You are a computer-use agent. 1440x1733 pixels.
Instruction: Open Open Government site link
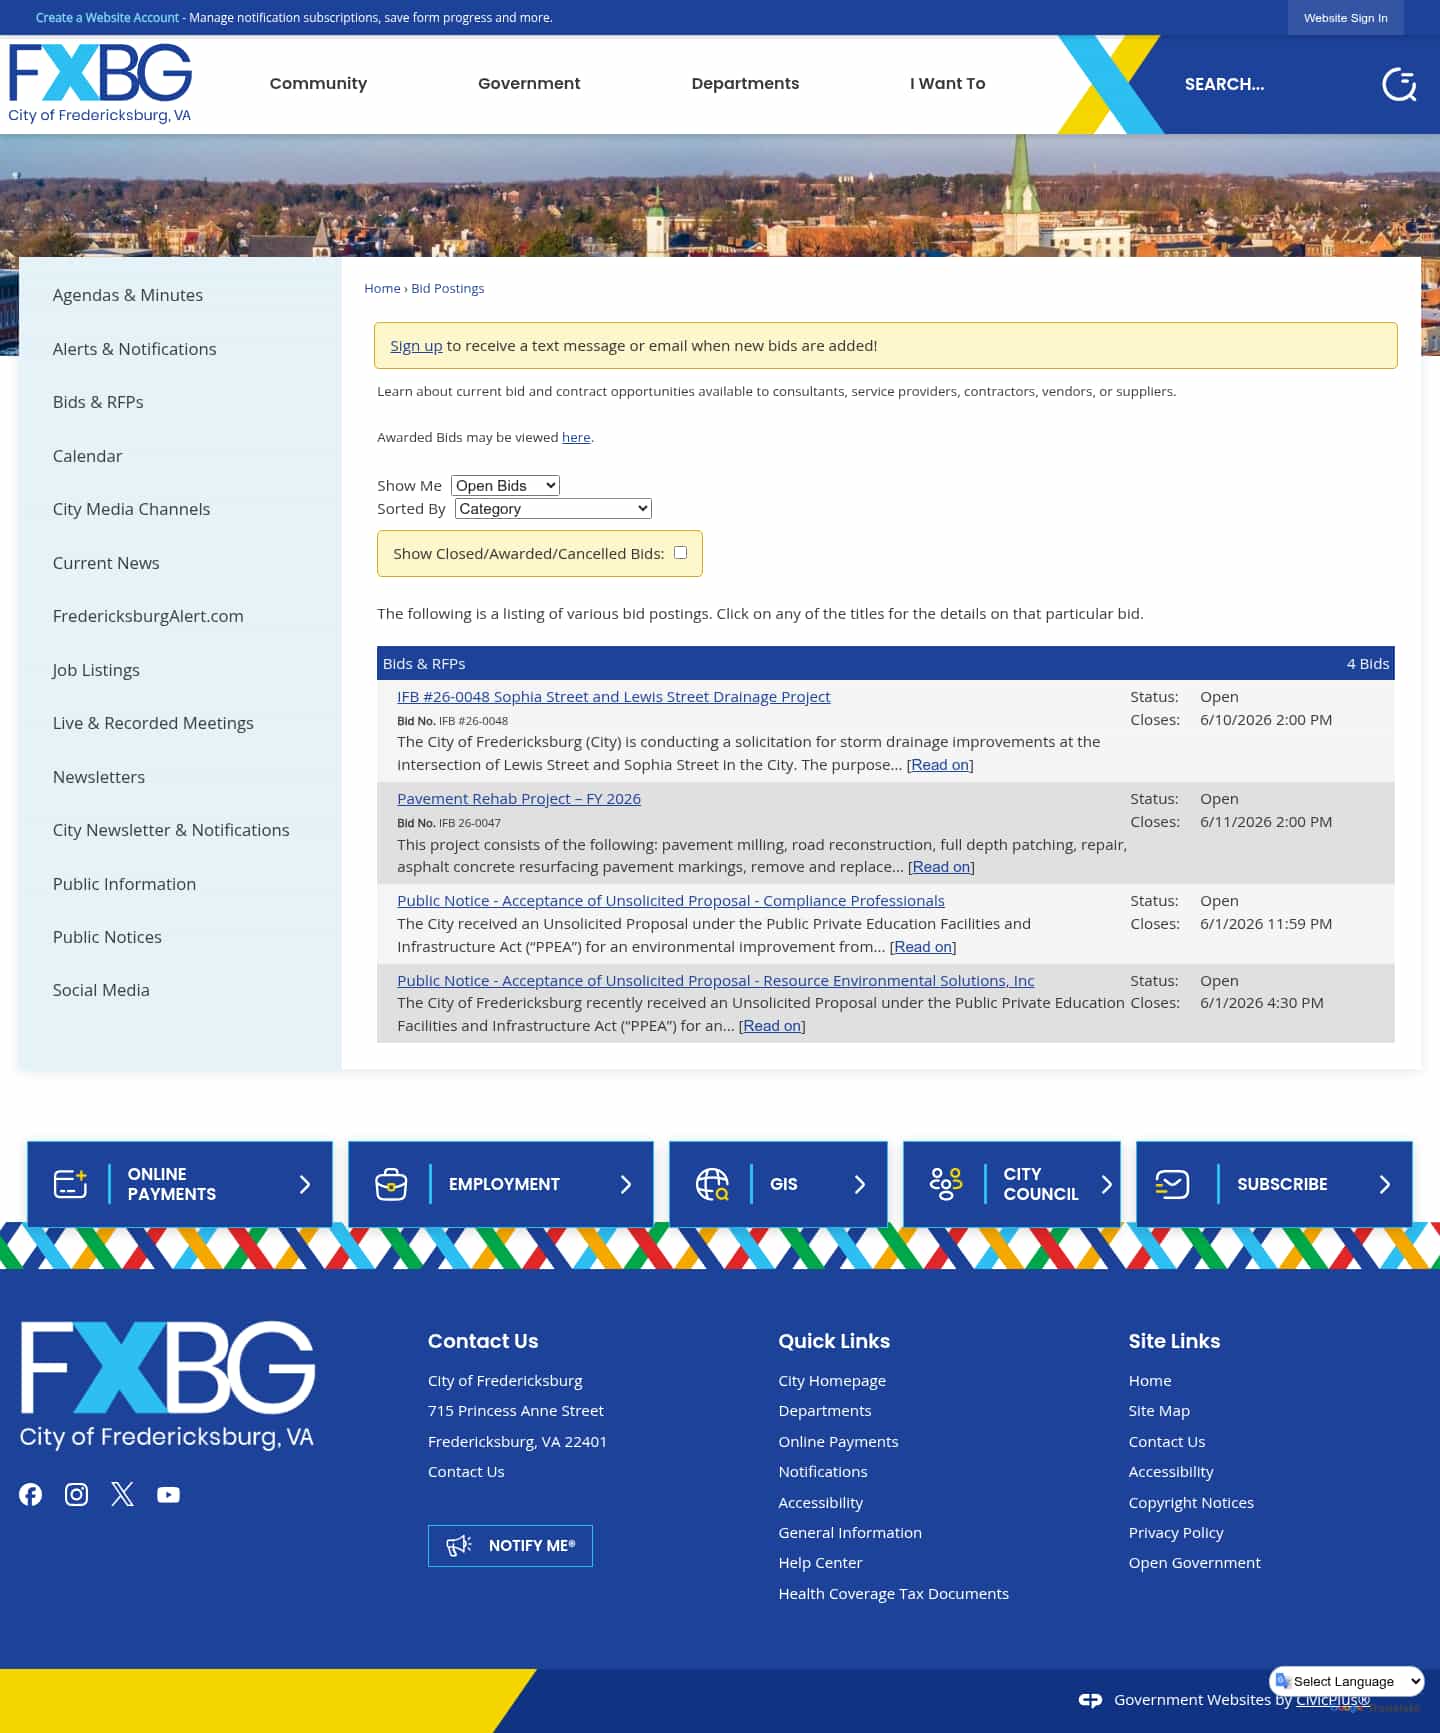click(x=1194, y=1563)
